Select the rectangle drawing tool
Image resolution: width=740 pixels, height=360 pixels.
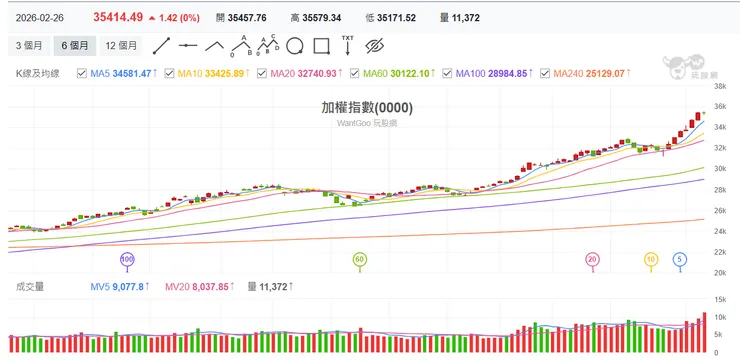(321, 46)
